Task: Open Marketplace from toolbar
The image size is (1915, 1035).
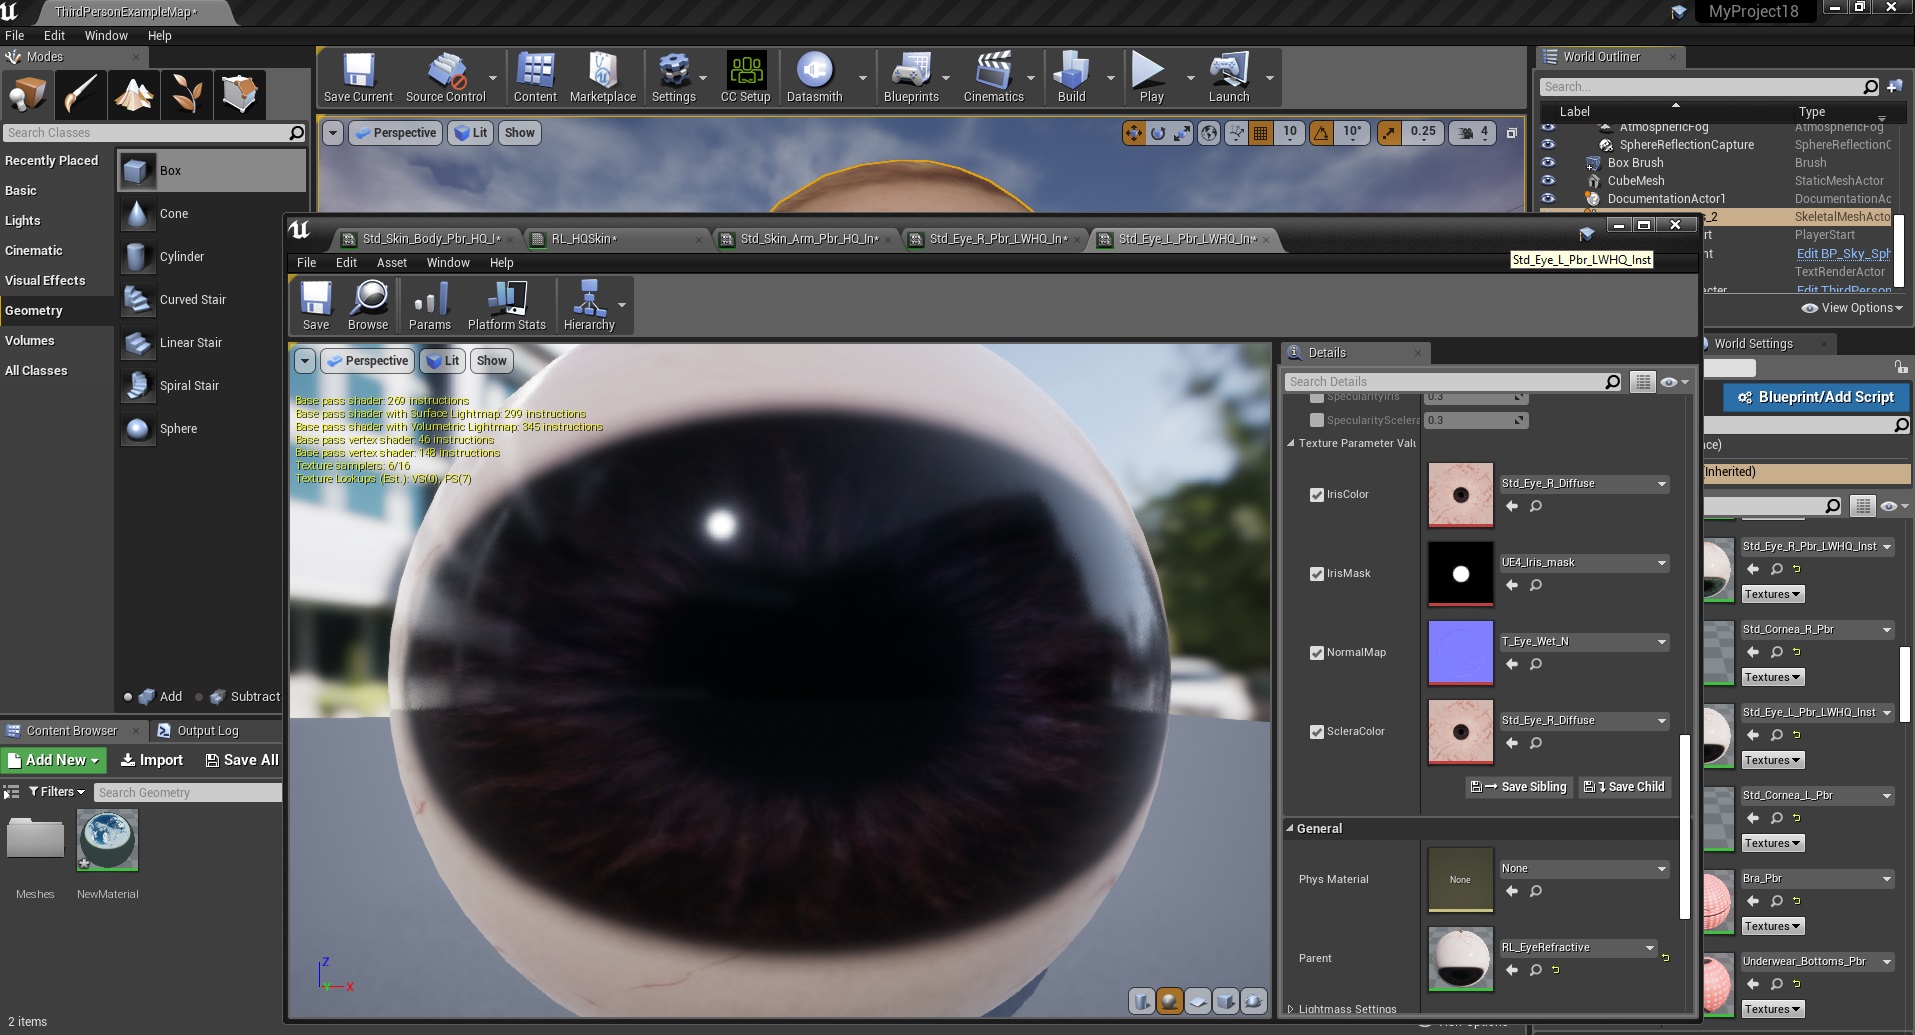Action: click(x=602, y=78)
